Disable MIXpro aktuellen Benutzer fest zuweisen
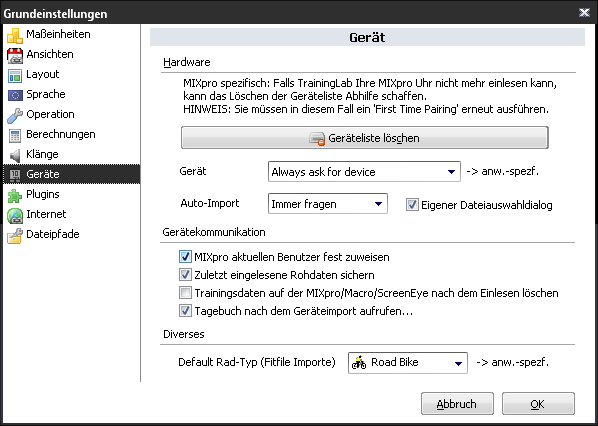 pyautogui.click(x=185, y=257)
